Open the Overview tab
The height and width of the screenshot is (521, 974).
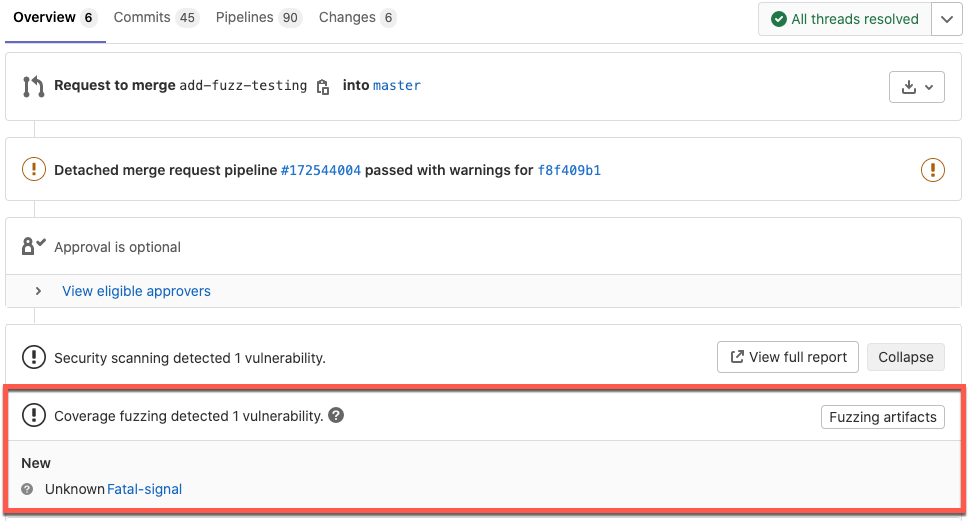click(54, 18)
